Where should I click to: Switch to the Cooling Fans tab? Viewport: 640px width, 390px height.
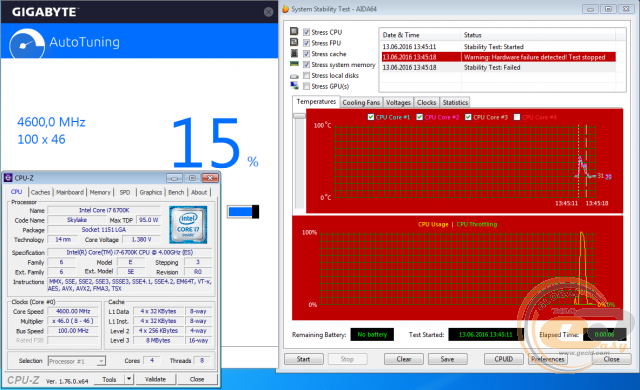point(361,102)
